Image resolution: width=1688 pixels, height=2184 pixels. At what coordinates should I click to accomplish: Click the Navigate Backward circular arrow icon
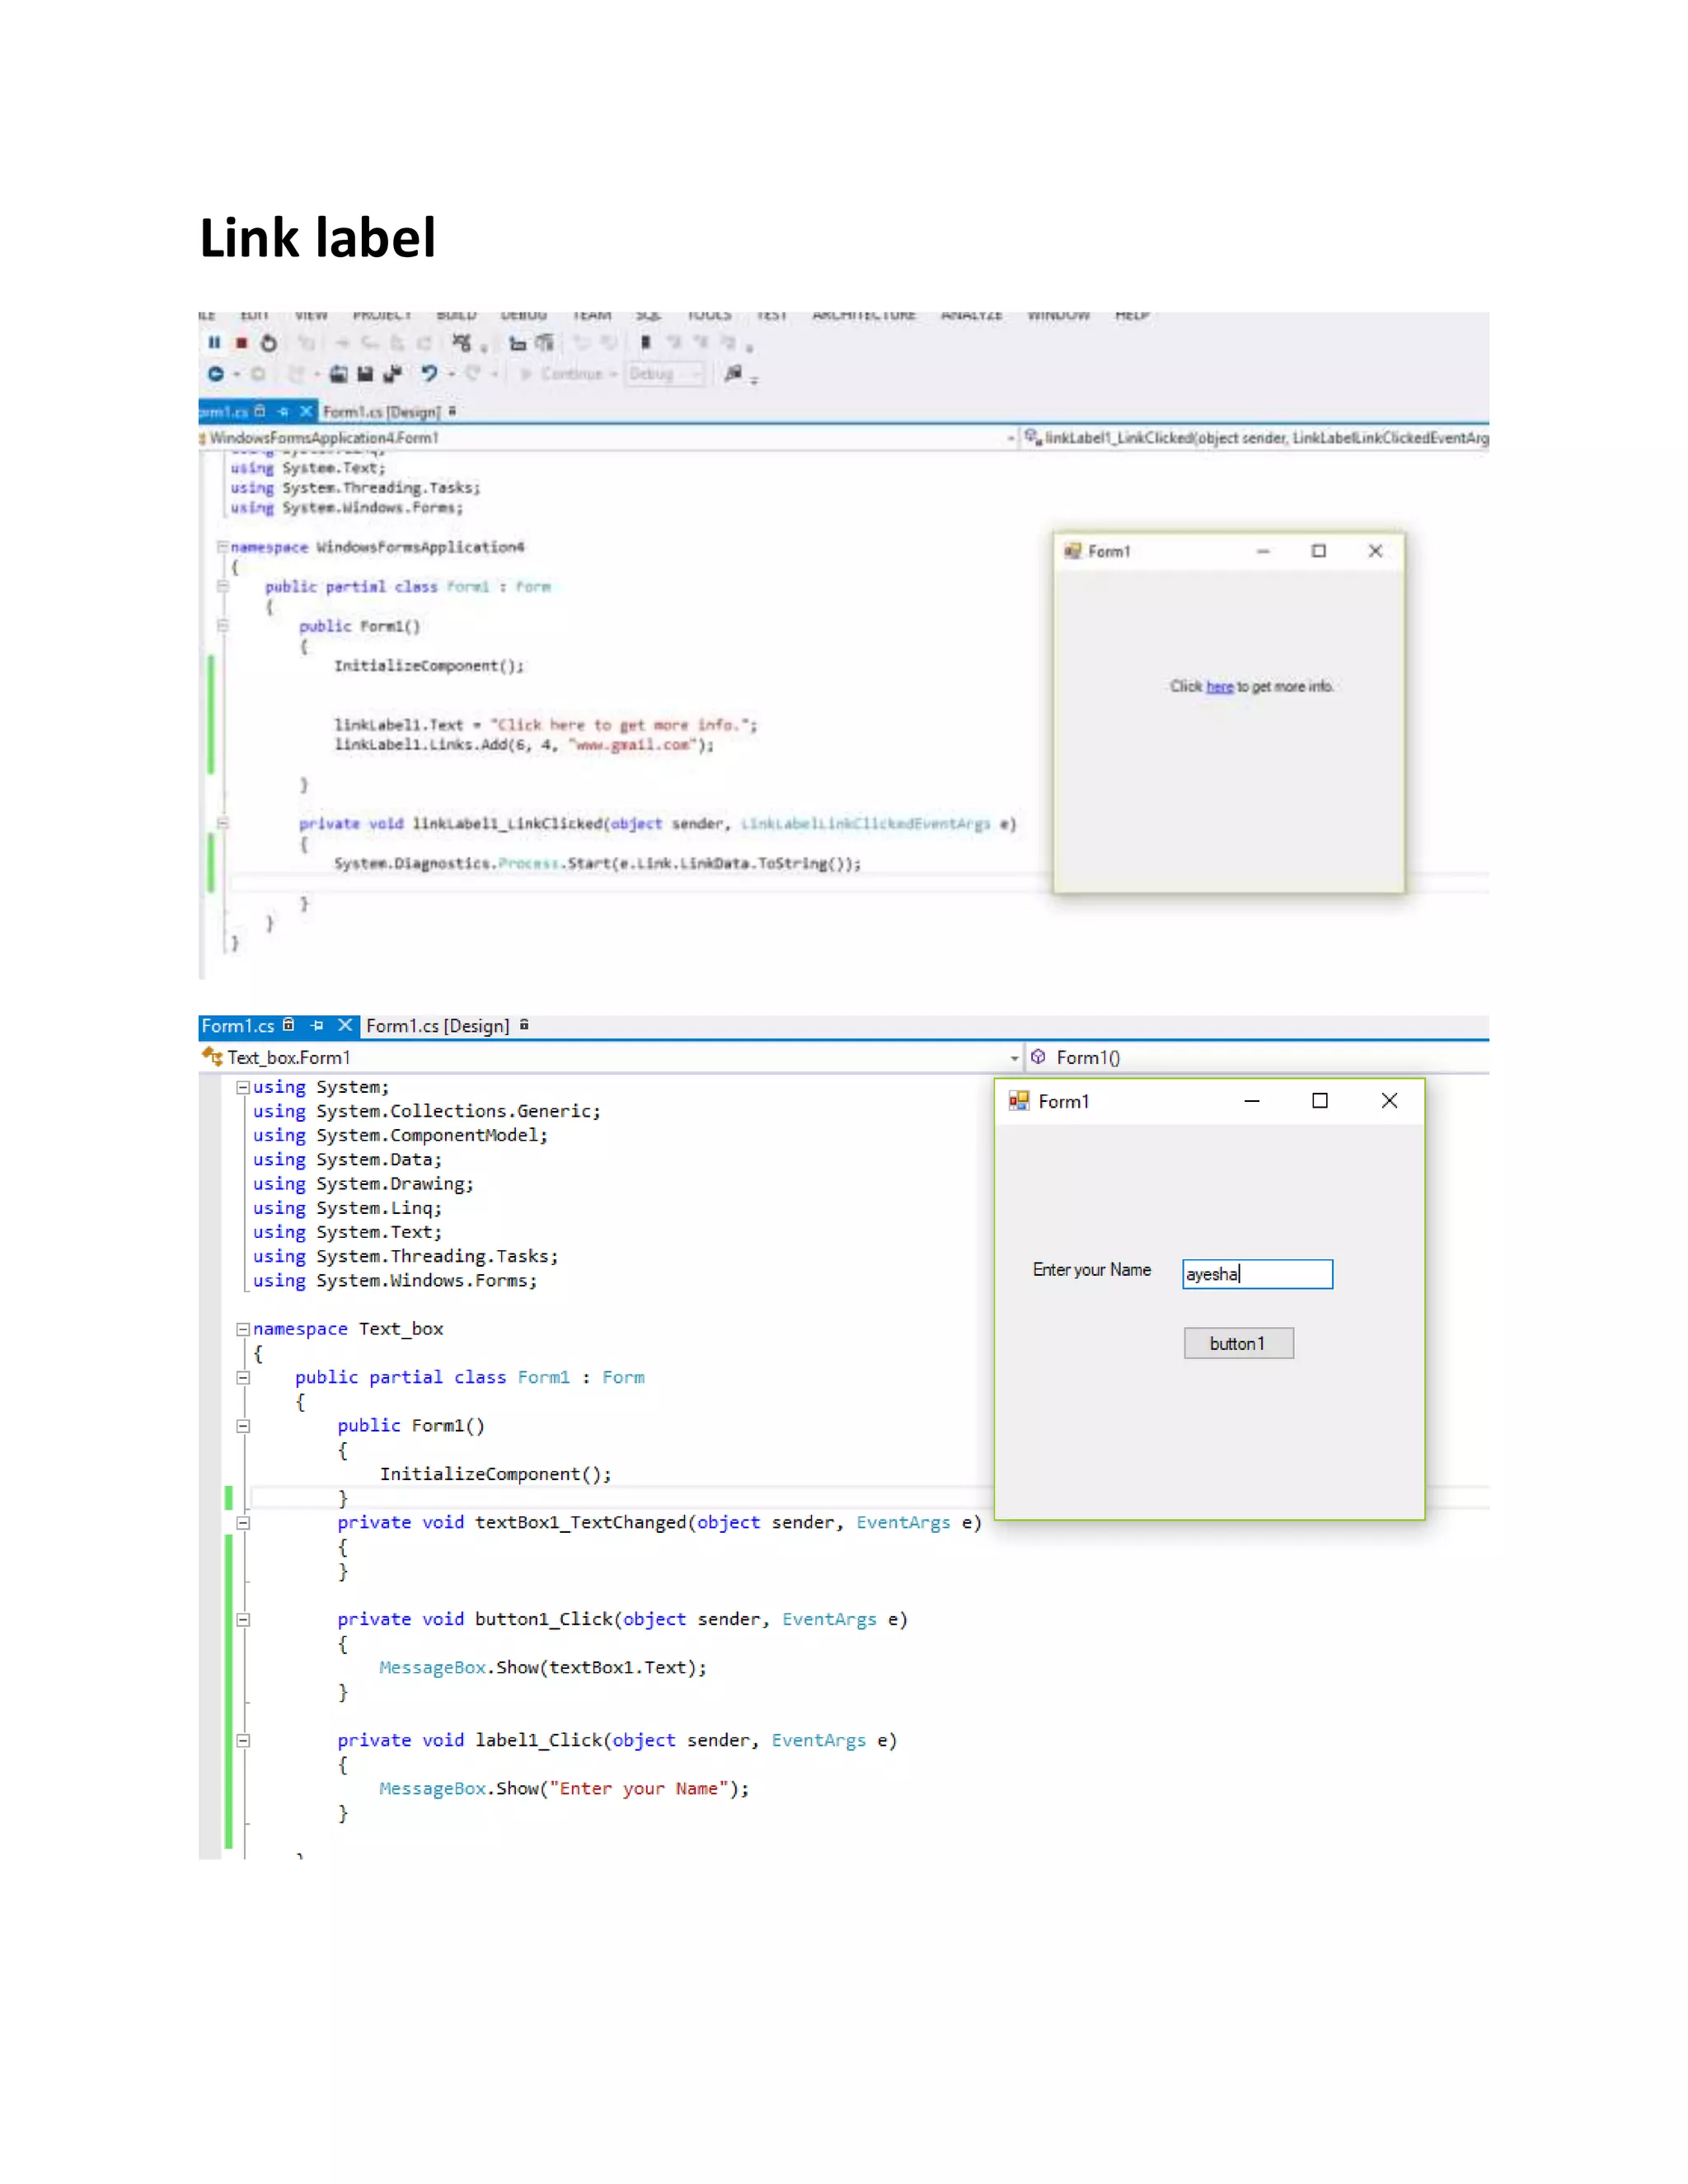tap(215, 374)
